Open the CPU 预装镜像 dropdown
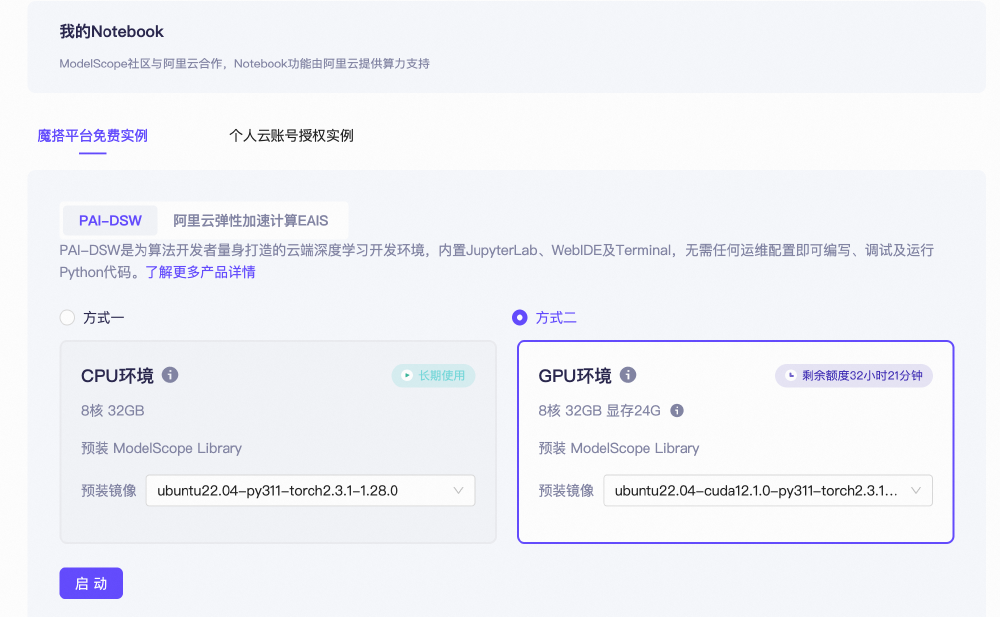The image size is (1000, 617). (310, 490)
